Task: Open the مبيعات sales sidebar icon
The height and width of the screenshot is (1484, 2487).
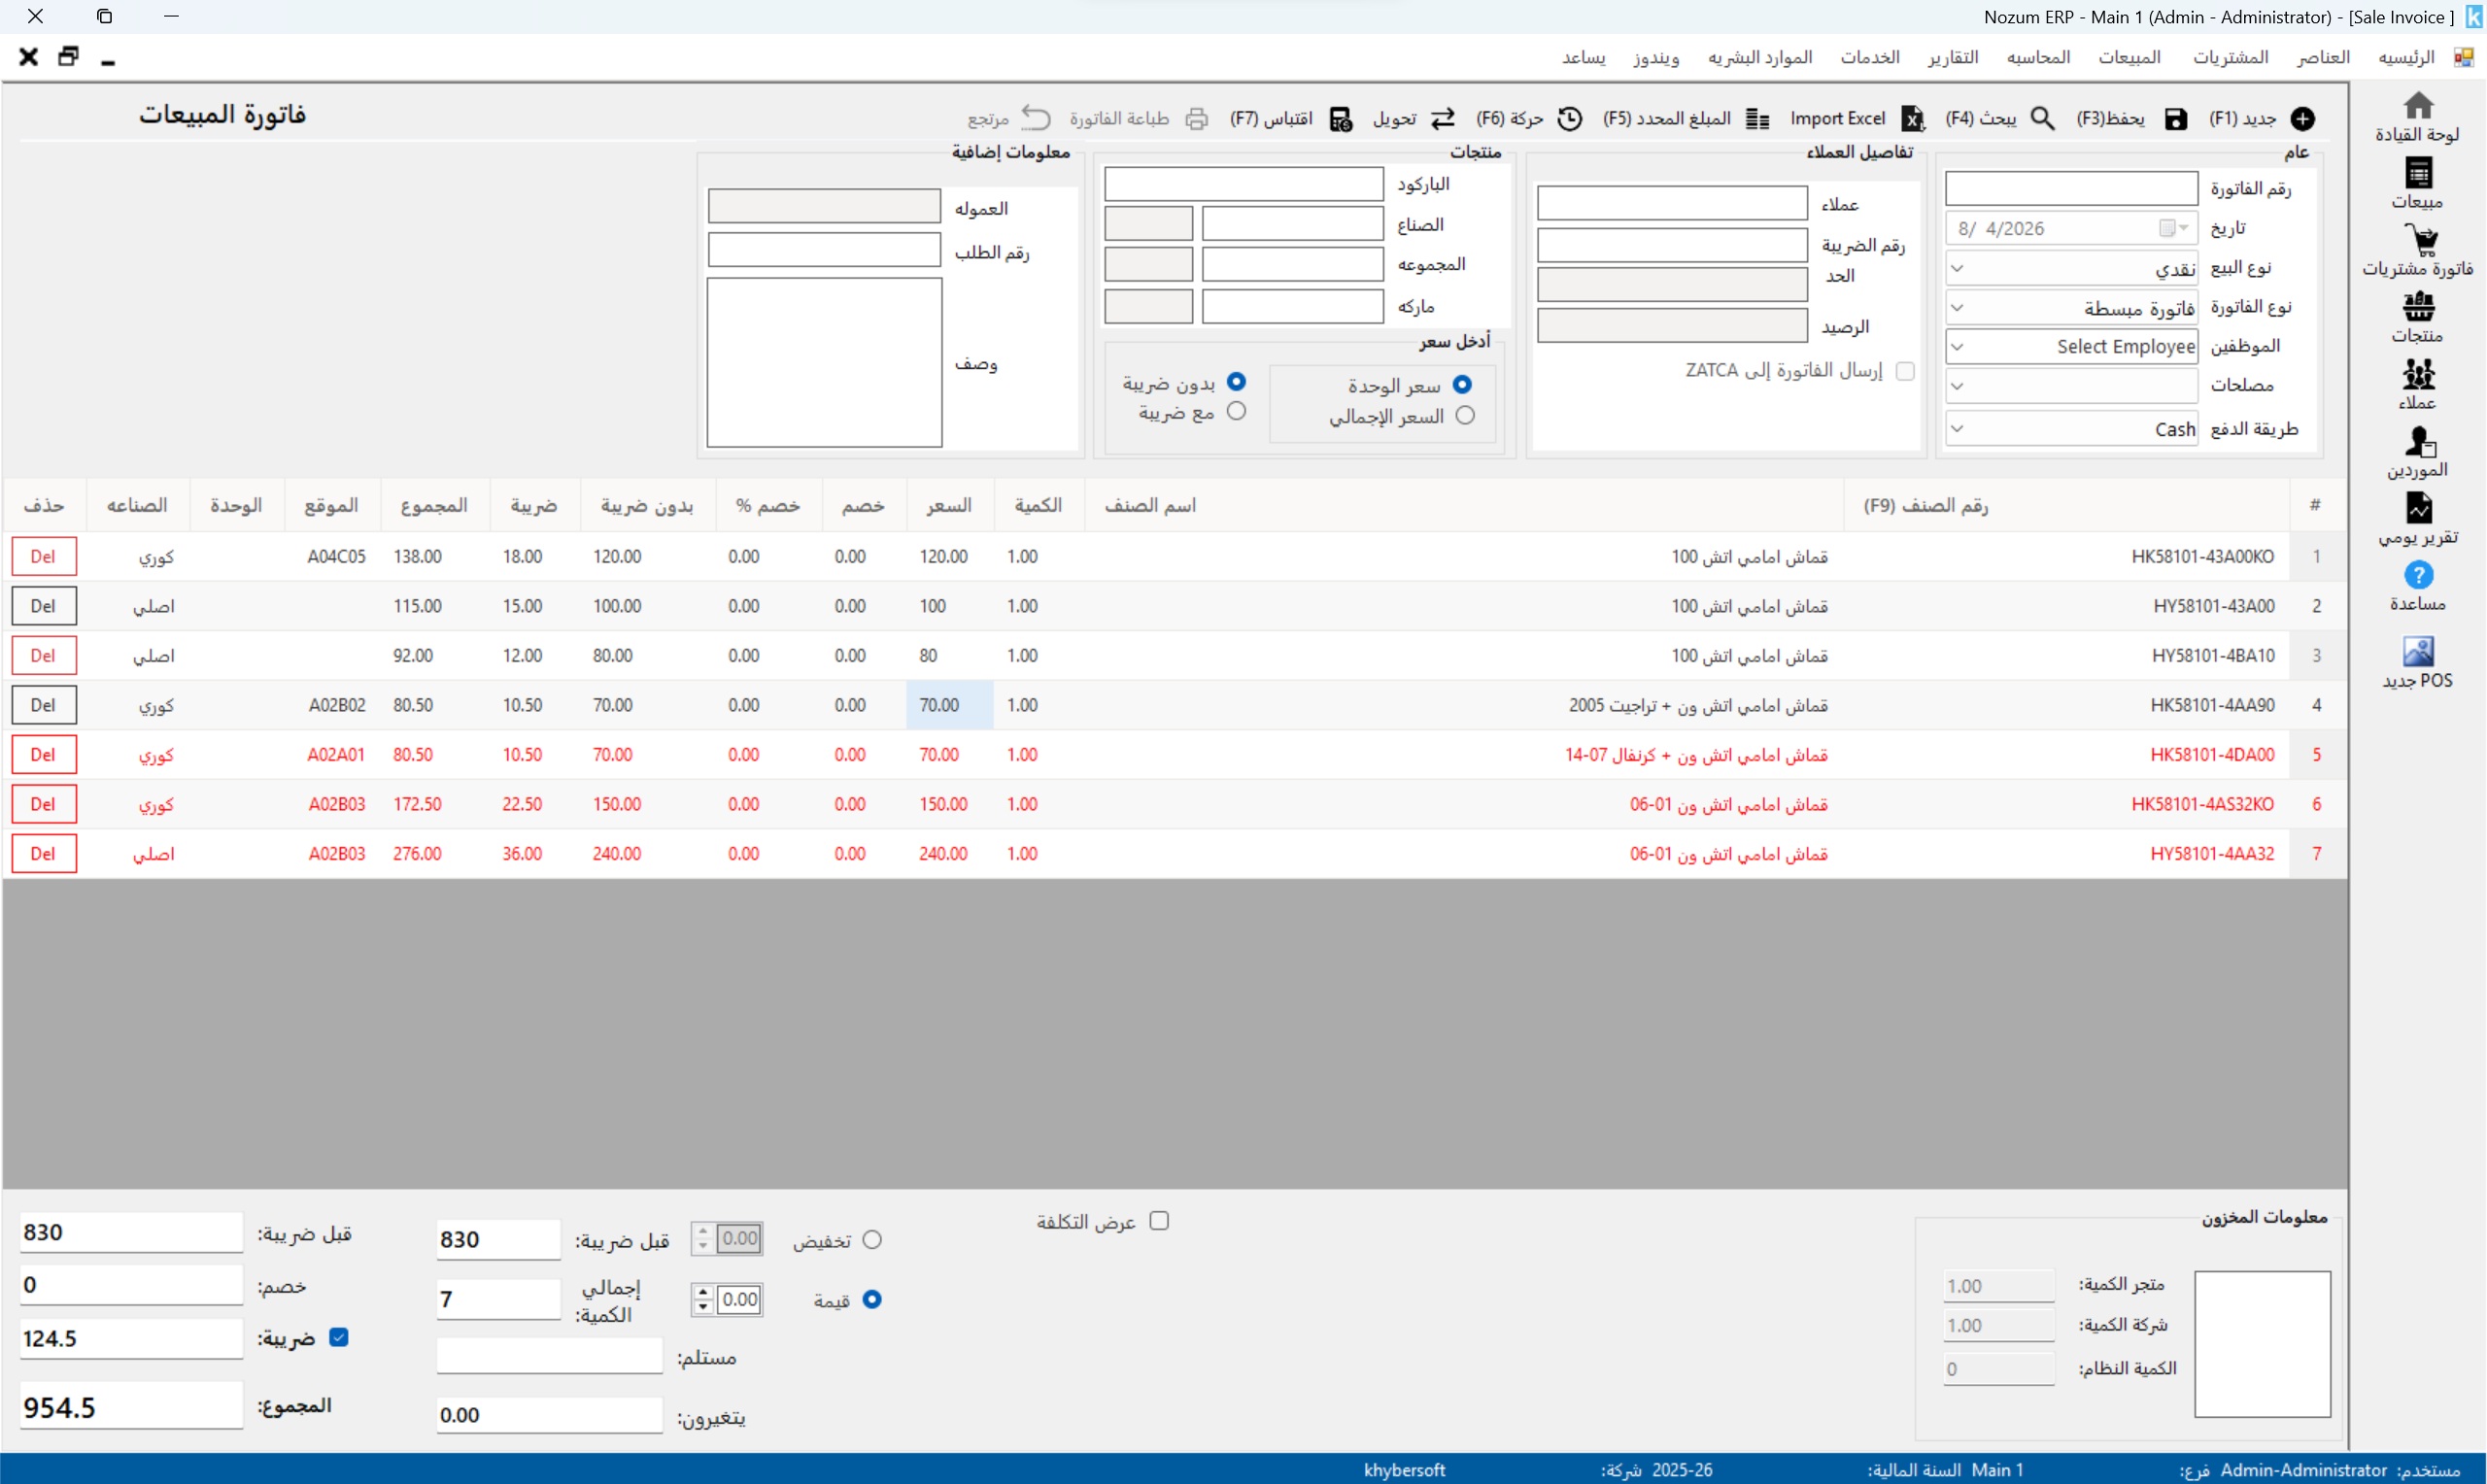Action: coord(2418,173)
